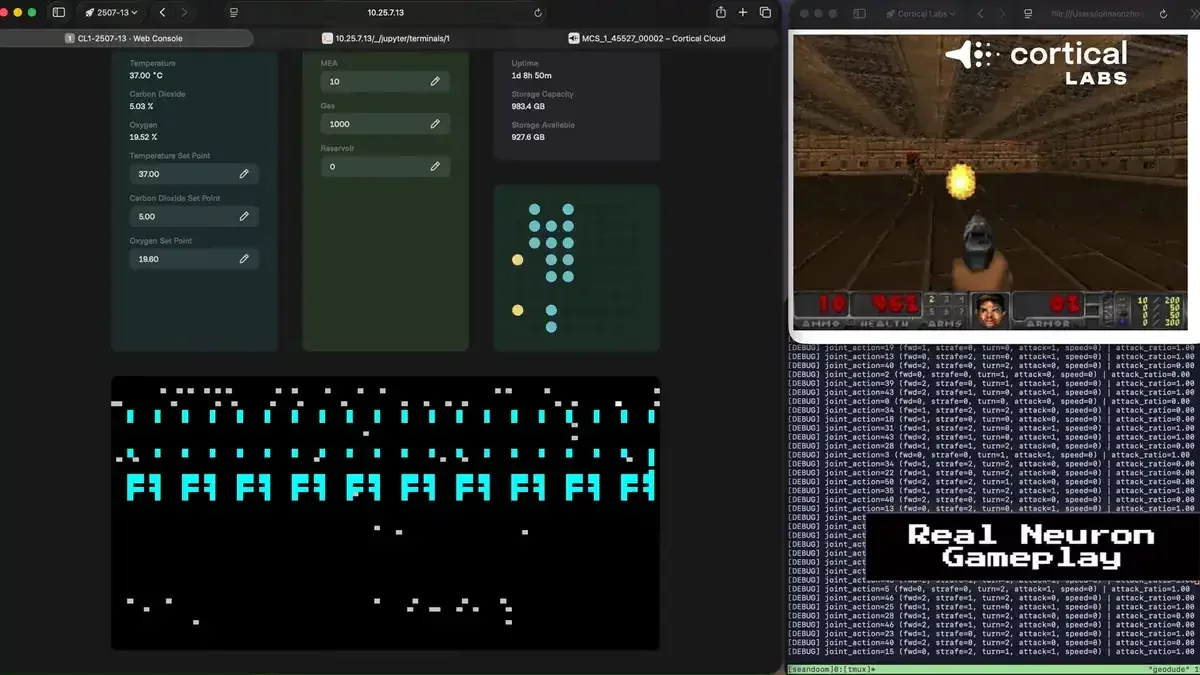Viewport: 1200px width, 675px height.
Task: Edit the Gas value of 1000
Action: pyautogui.click(x=434, y=123)
